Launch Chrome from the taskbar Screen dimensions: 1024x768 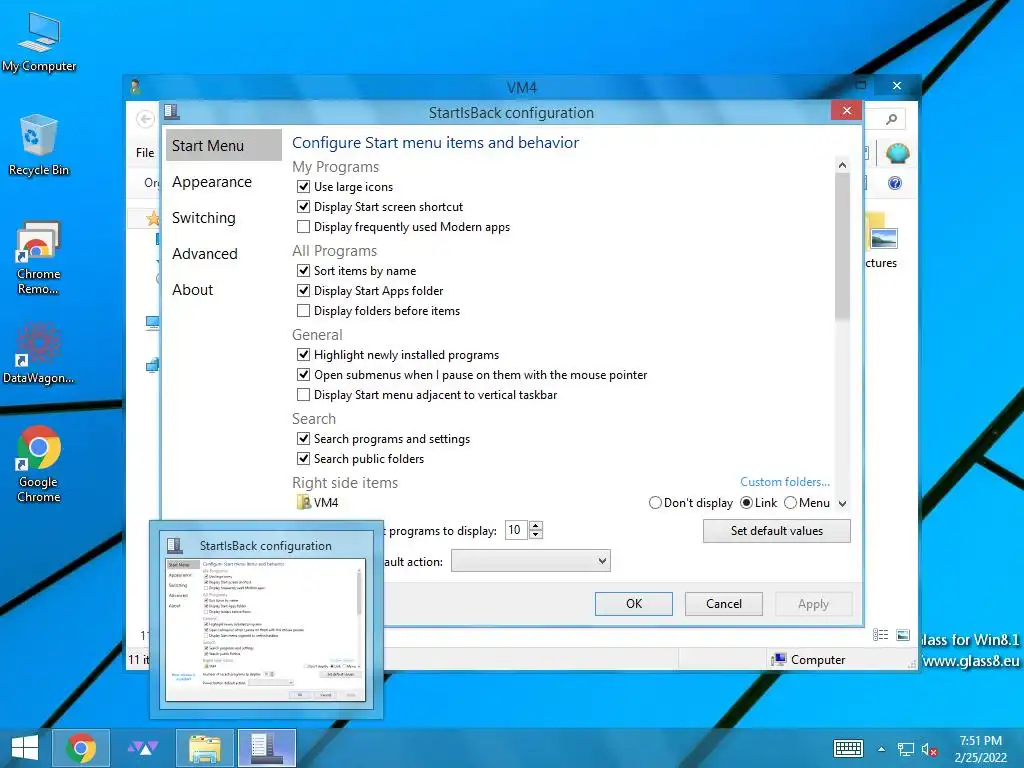coord(80,748)
